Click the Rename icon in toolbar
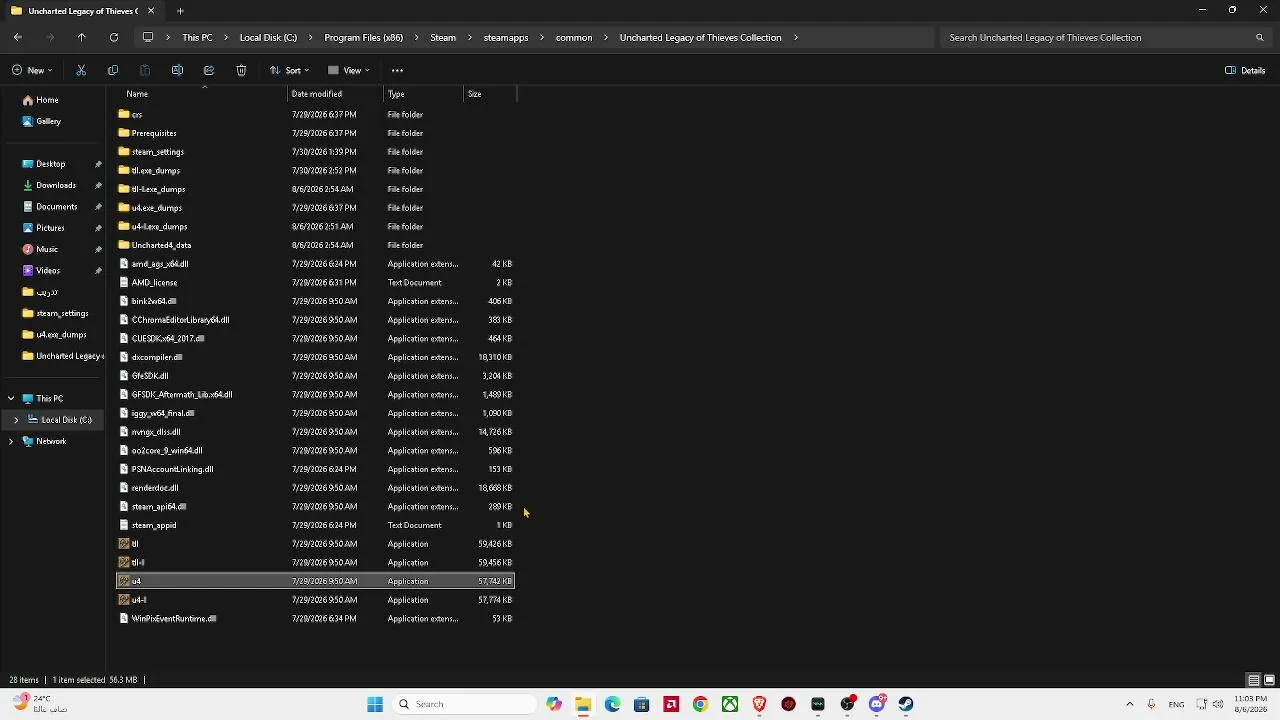The width and height of the screenshot is (1280, 720). 177,70
